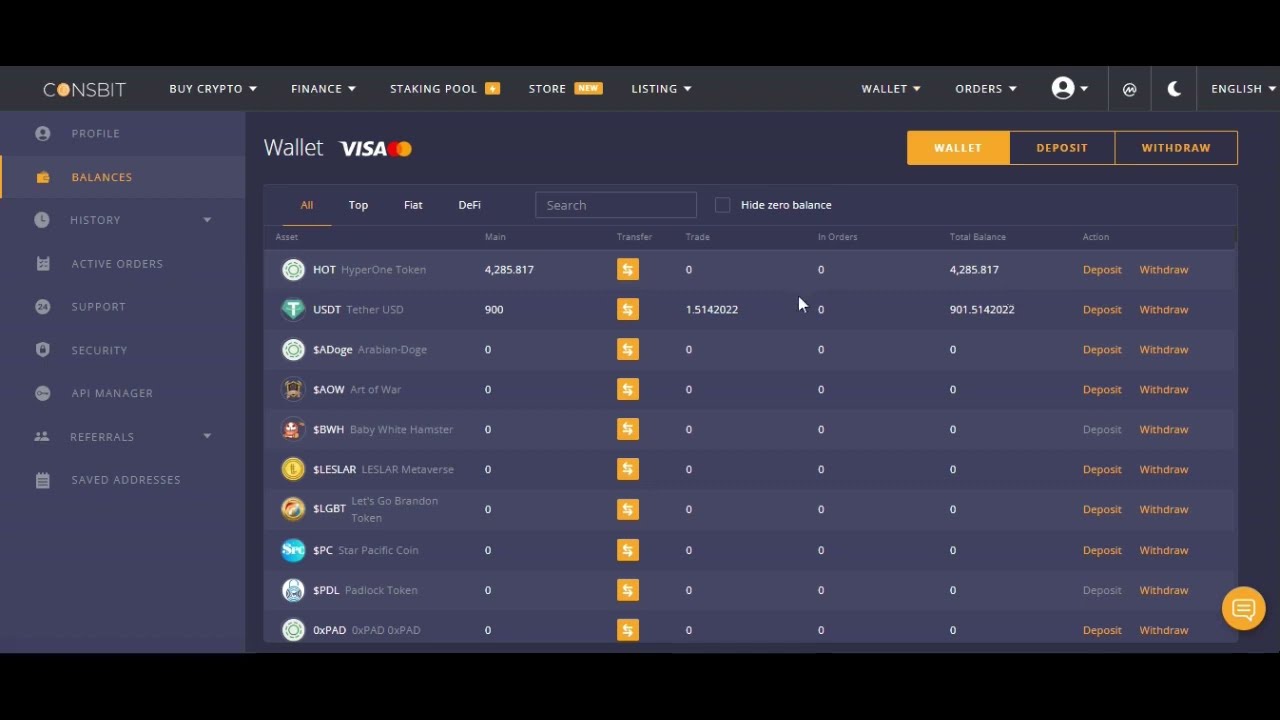This screenshot has width=1280, height=720.
Task: Open the live chat bubble
Action: [x=1244, y=609]
